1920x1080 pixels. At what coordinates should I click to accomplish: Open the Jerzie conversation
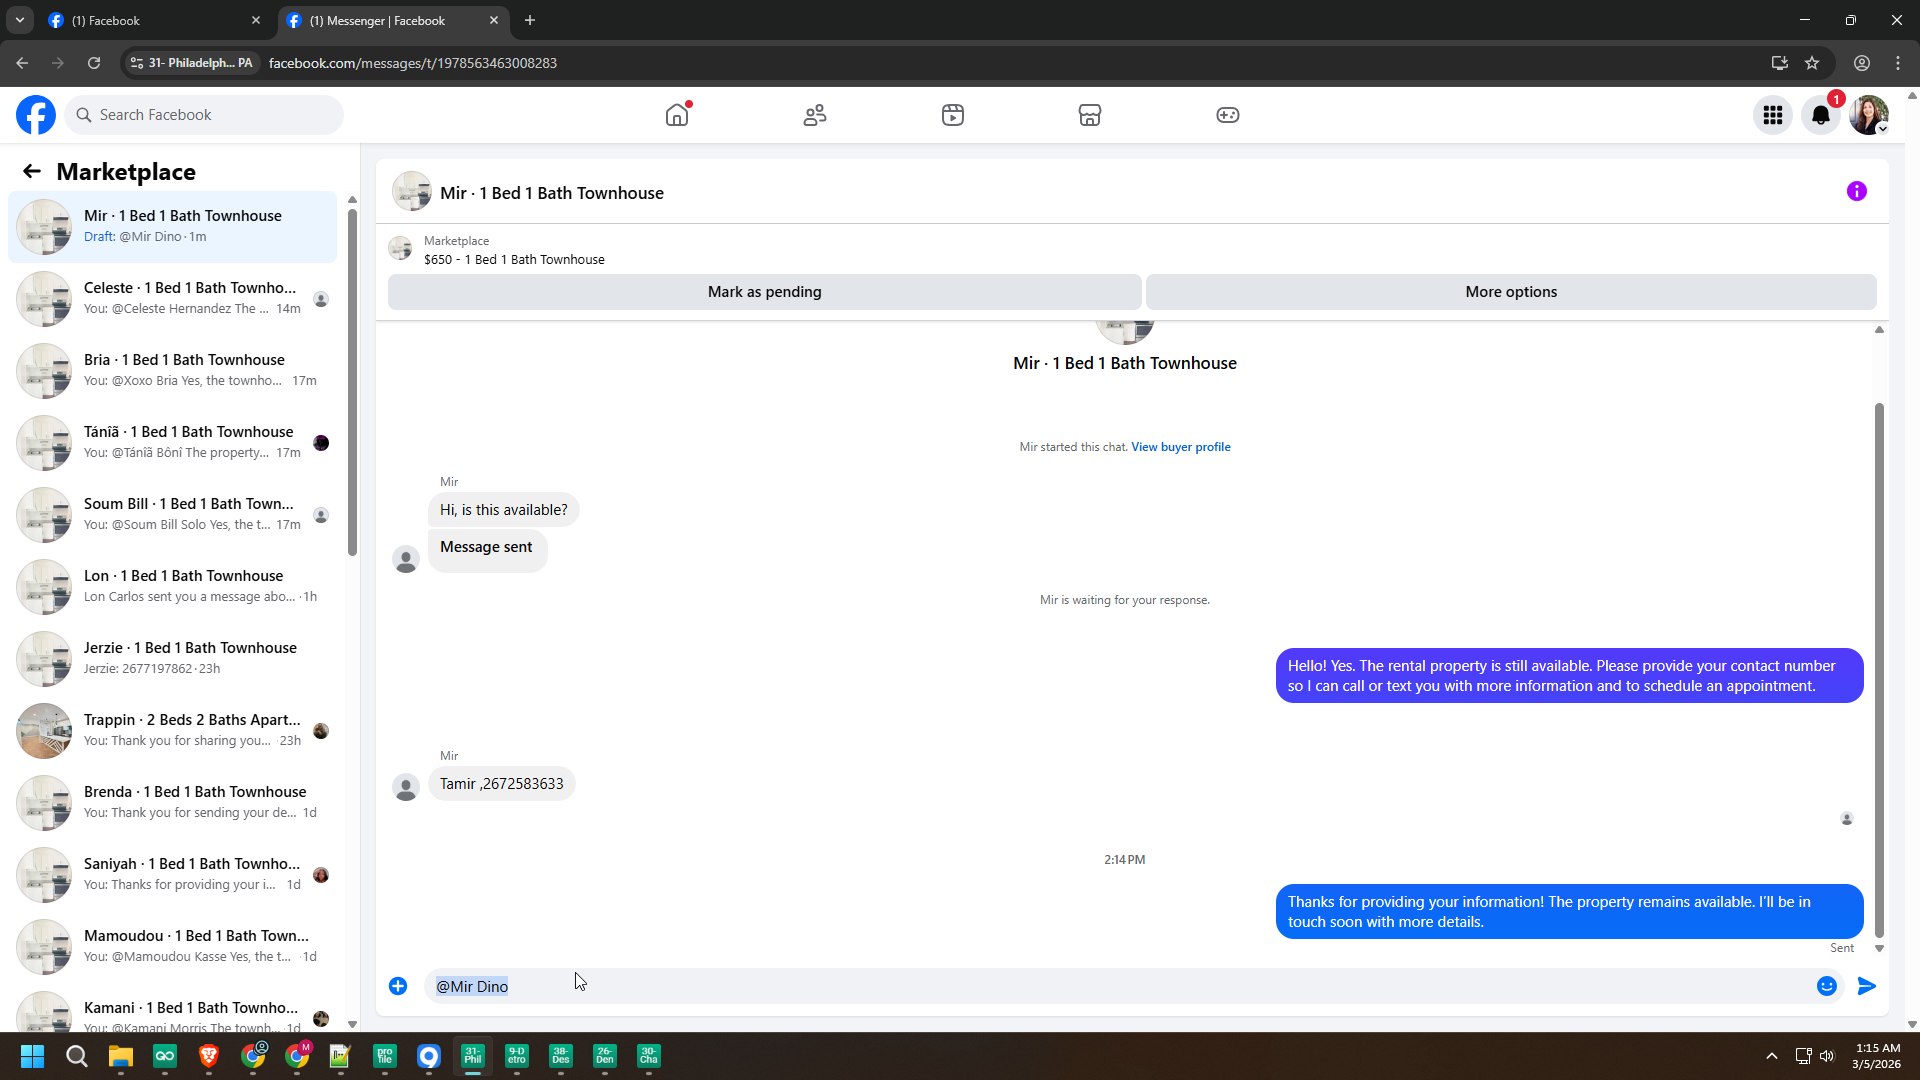pos(173,659)
